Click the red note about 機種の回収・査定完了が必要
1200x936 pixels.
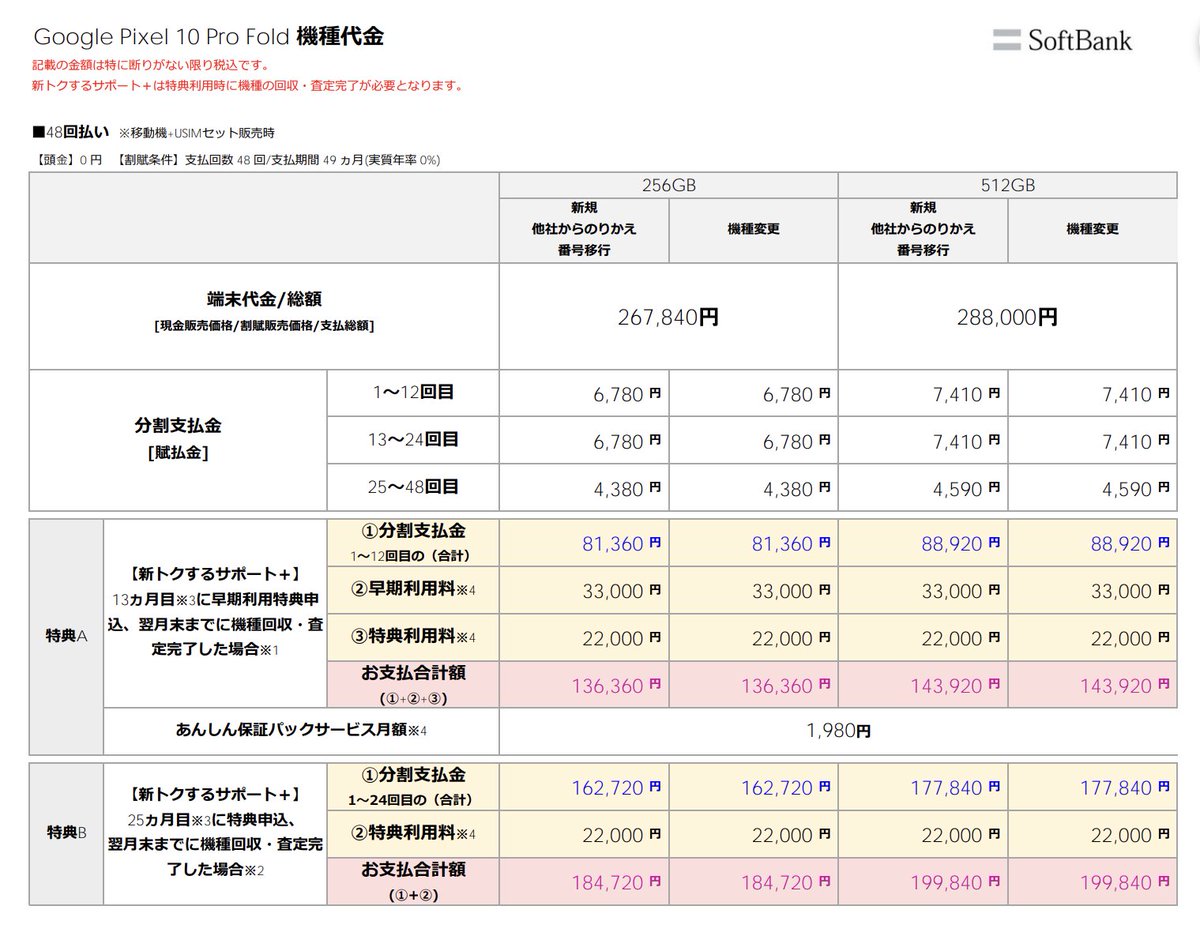click(x=247, y=86)
